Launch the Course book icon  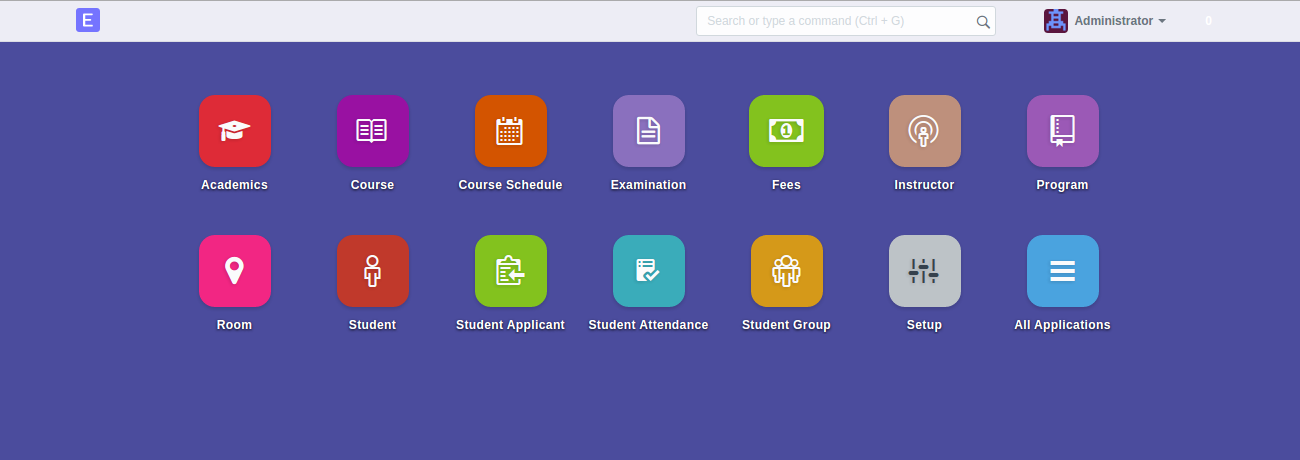tap(372, 131)
